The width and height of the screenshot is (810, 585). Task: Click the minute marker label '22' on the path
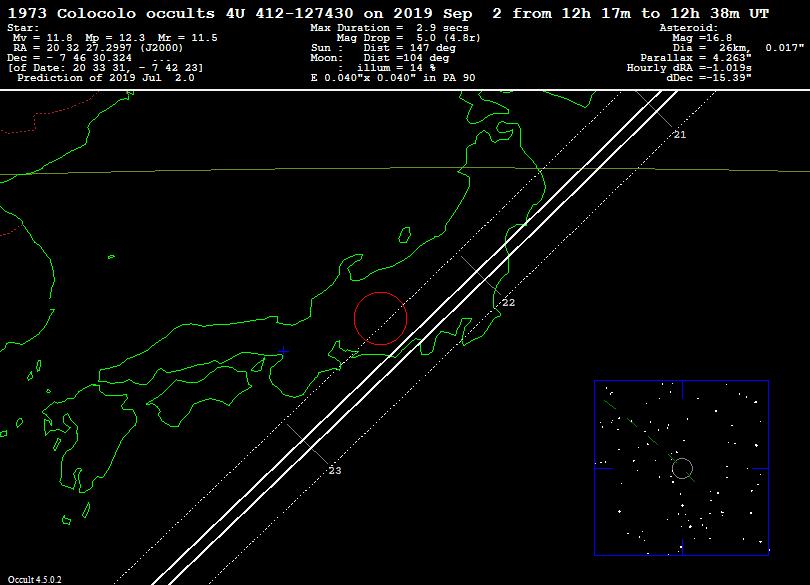508,302
